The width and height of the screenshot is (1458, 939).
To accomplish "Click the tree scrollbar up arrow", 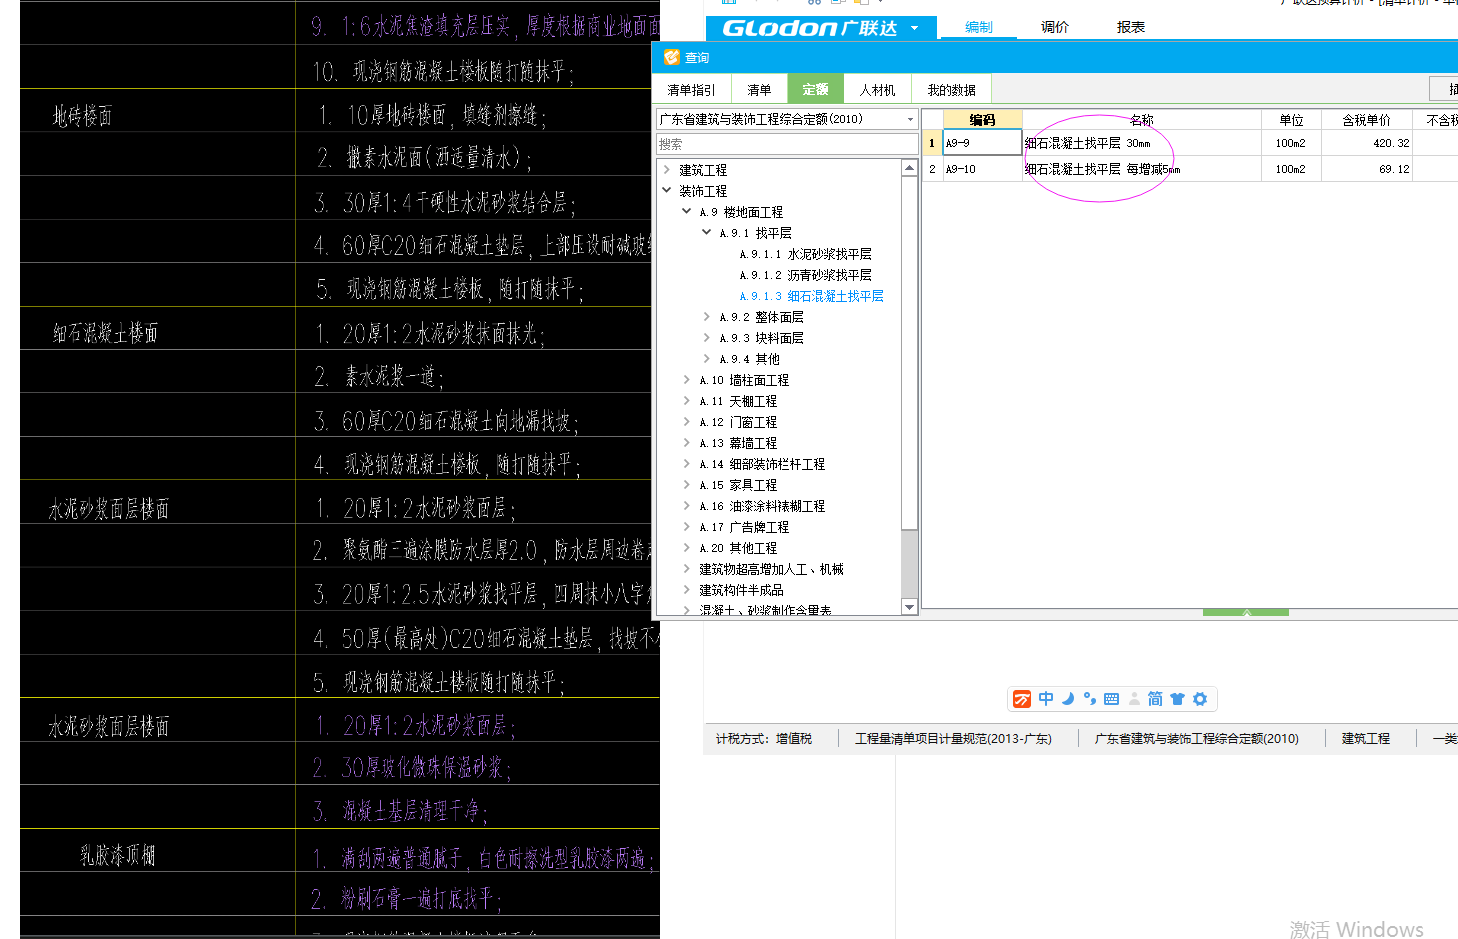I will (x=909, y=168).
